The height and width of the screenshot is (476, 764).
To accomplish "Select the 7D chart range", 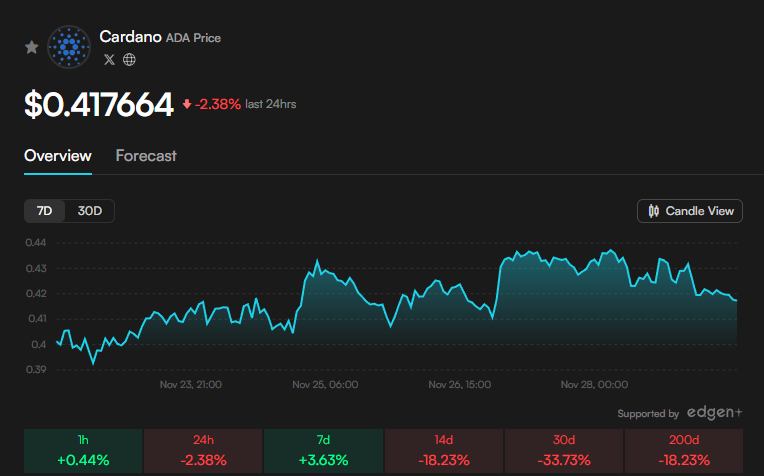I will (44, 211).
